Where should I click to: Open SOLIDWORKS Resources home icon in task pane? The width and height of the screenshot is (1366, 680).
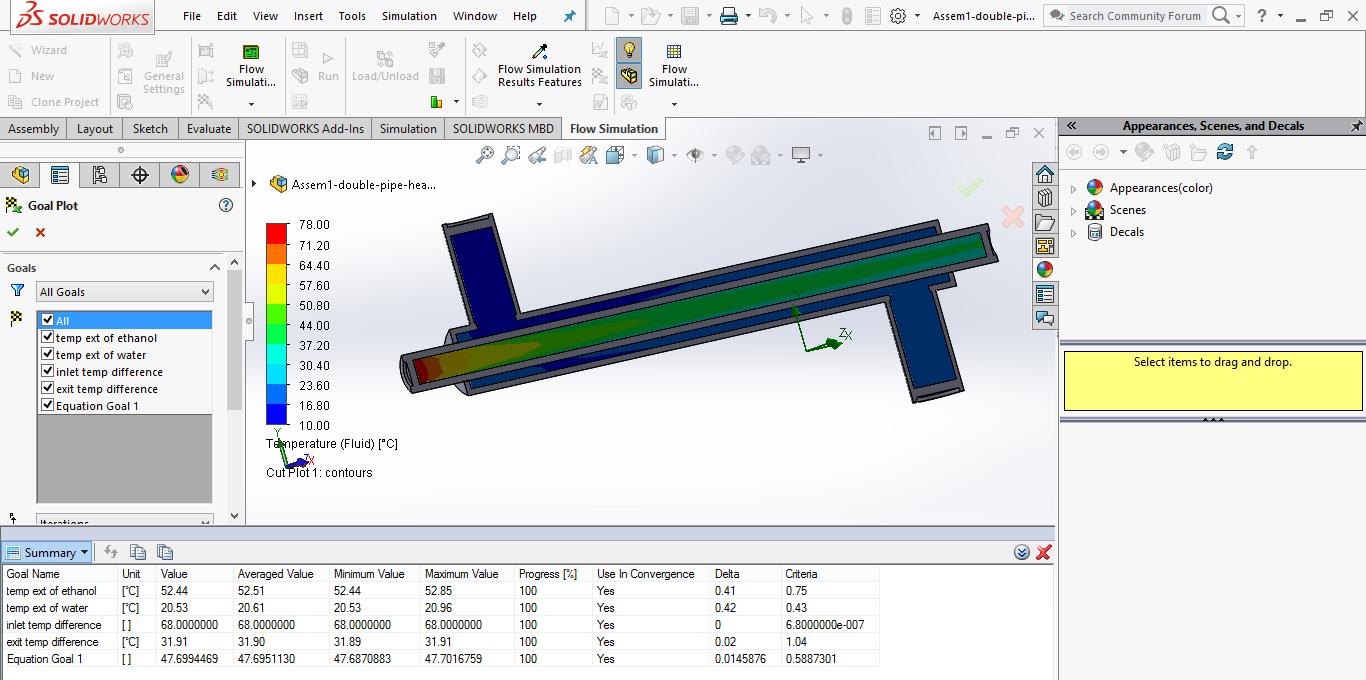point(1045,174)
